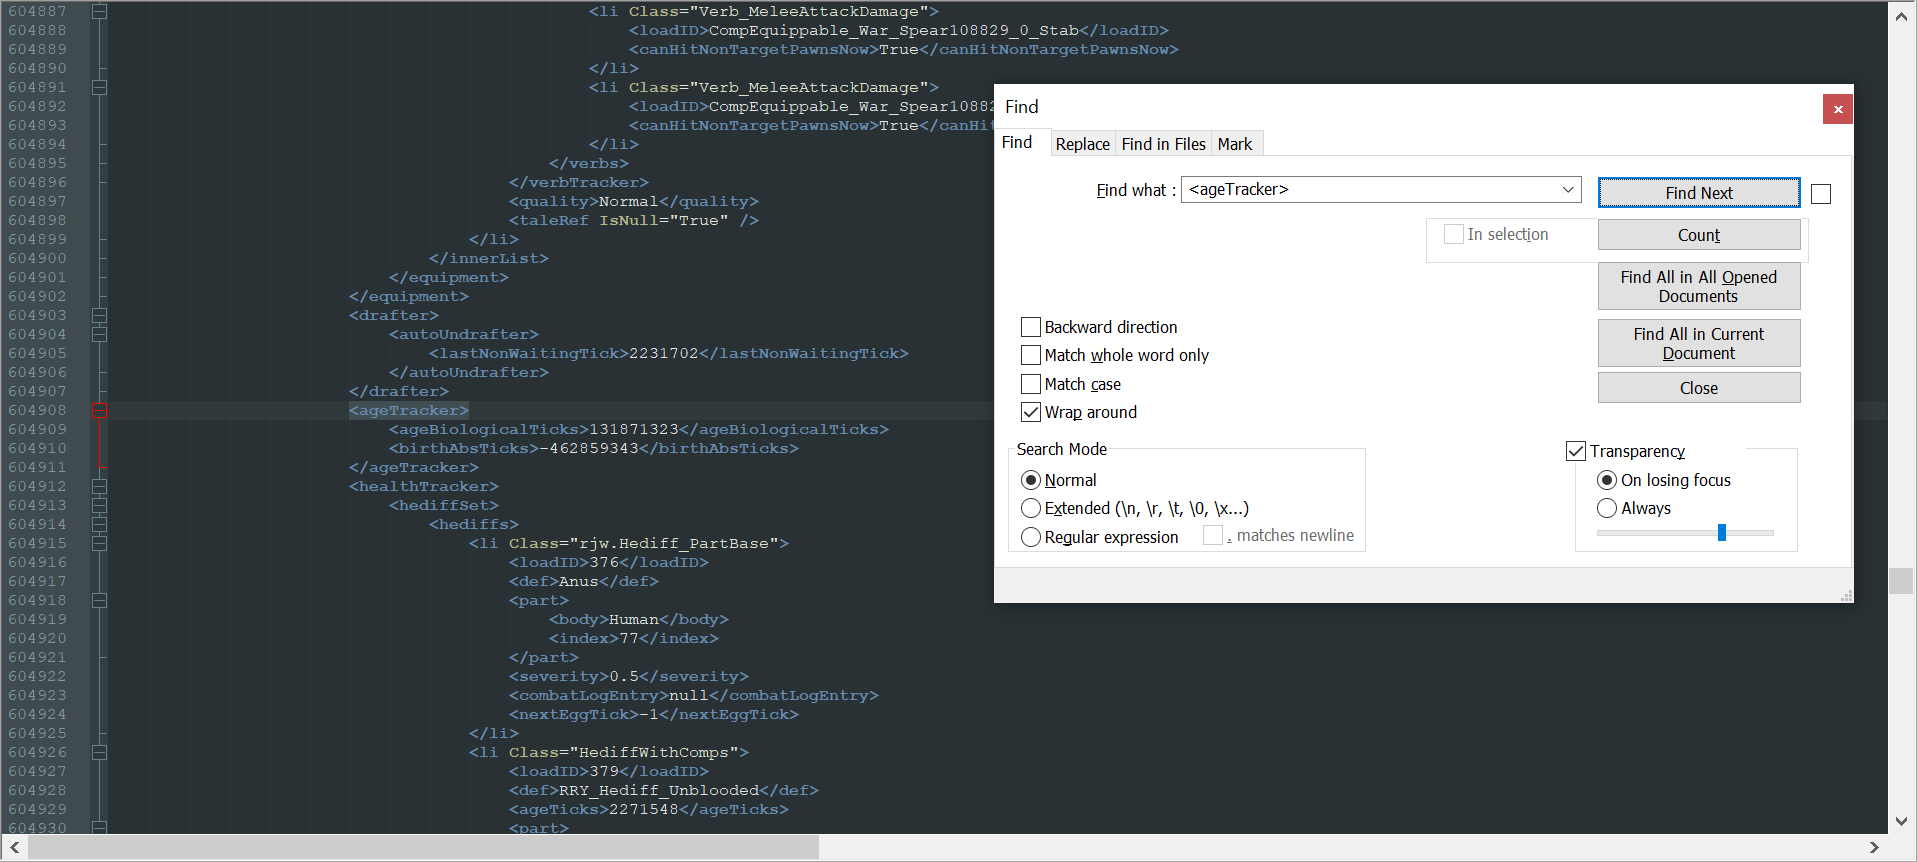The height and width of the screenshot is (862, 1917).
Task: Click line number 604916 in the margin
Action: 37,562
